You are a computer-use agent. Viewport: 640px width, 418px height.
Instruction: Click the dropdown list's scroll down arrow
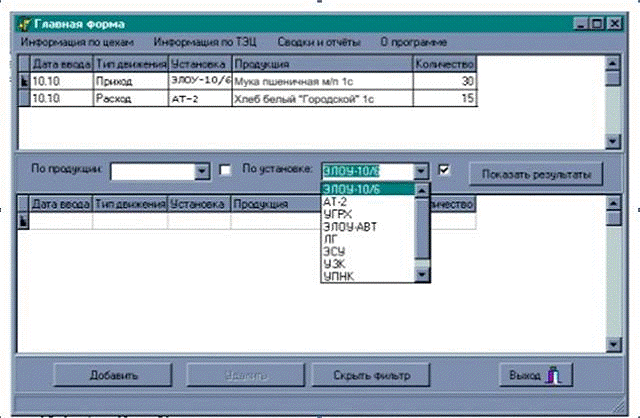(x=423, y=275)
